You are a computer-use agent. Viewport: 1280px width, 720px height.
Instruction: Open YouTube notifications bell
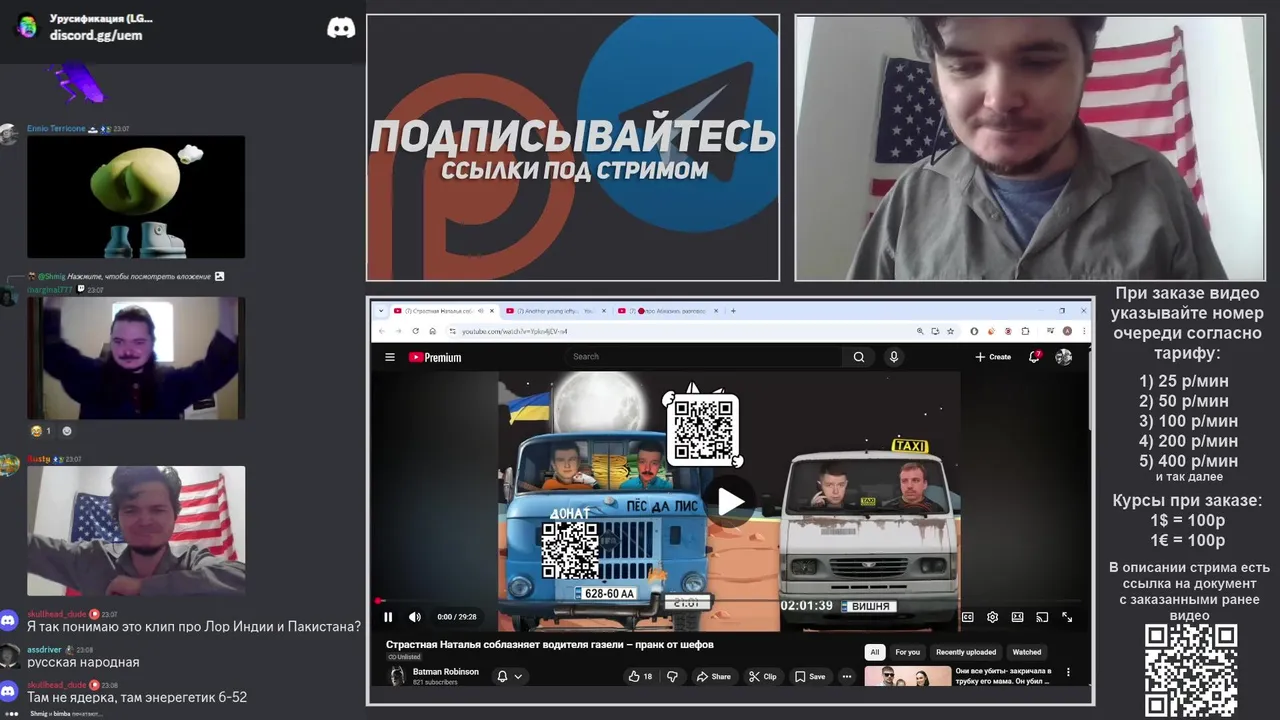tap(1035, 357)
